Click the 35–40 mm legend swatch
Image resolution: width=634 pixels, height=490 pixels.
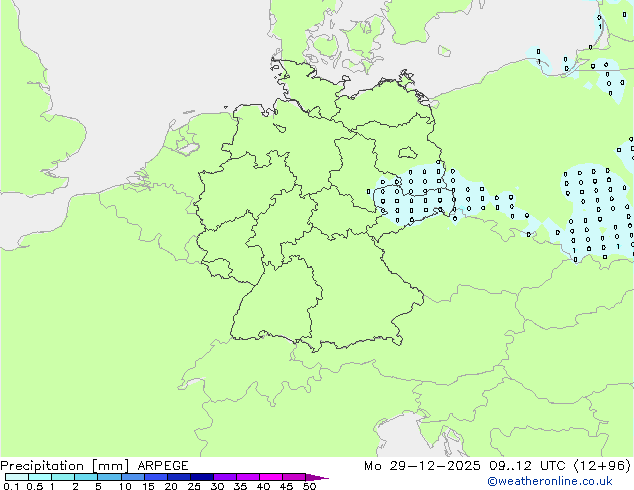click(248, 477)
